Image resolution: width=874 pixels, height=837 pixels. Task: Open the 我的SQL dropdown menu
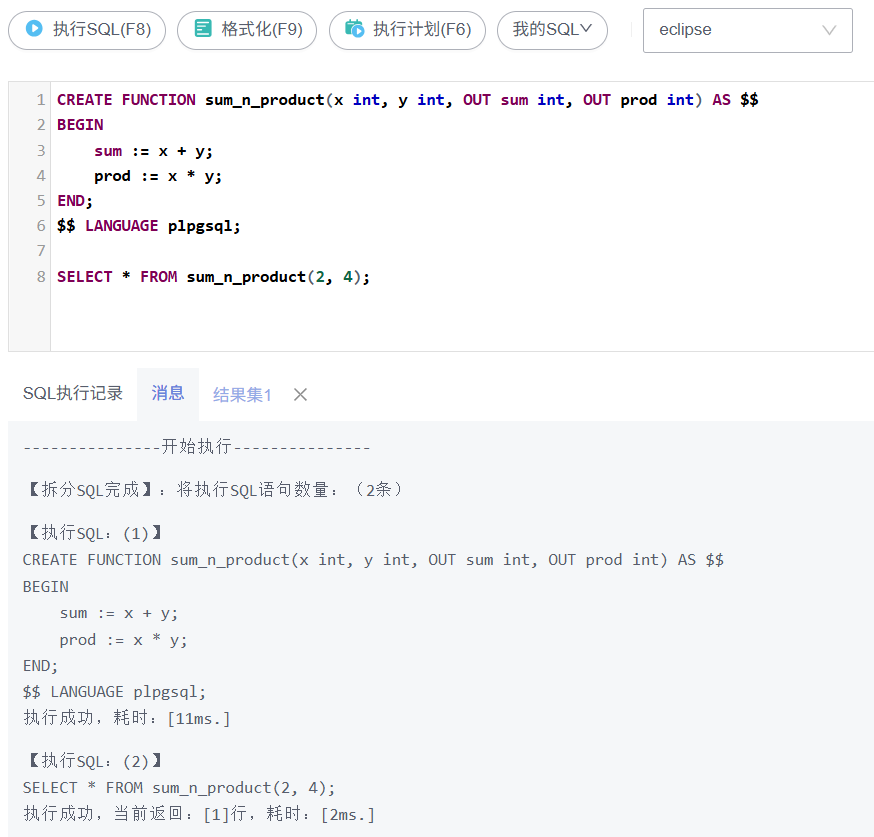[x=552, y=30]
